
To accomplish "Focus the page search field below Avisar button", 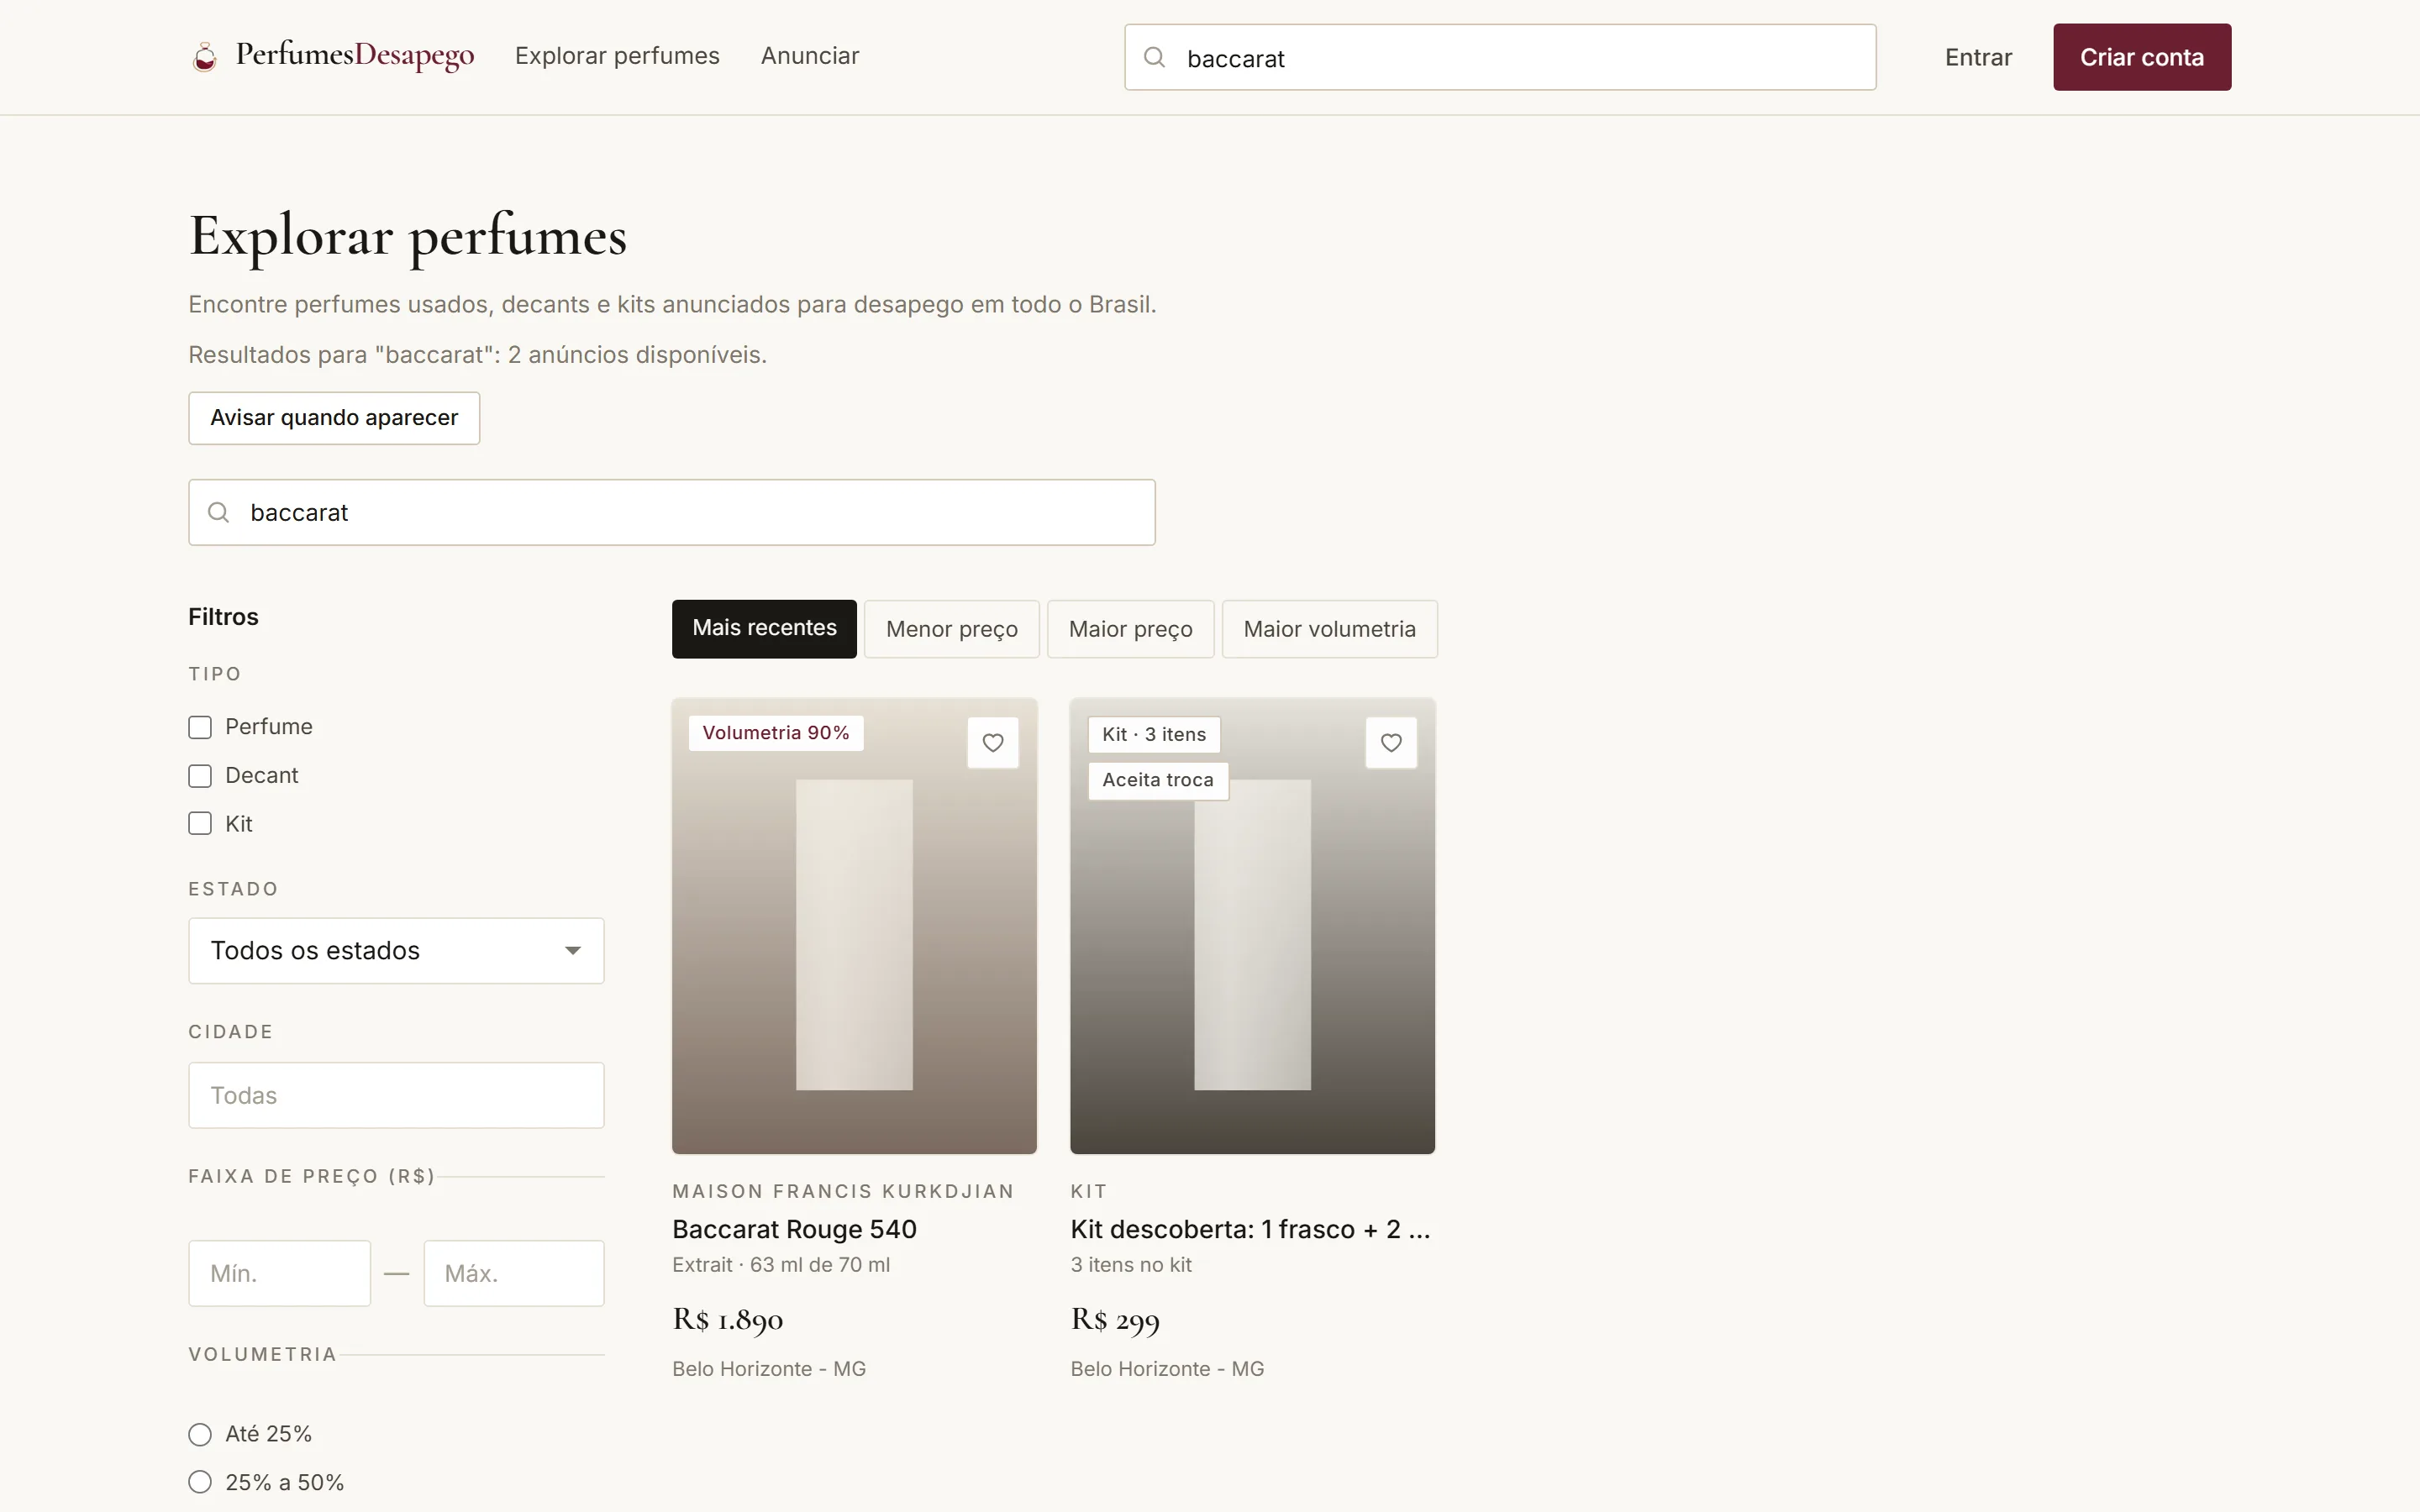I will [x=672, y=512].
